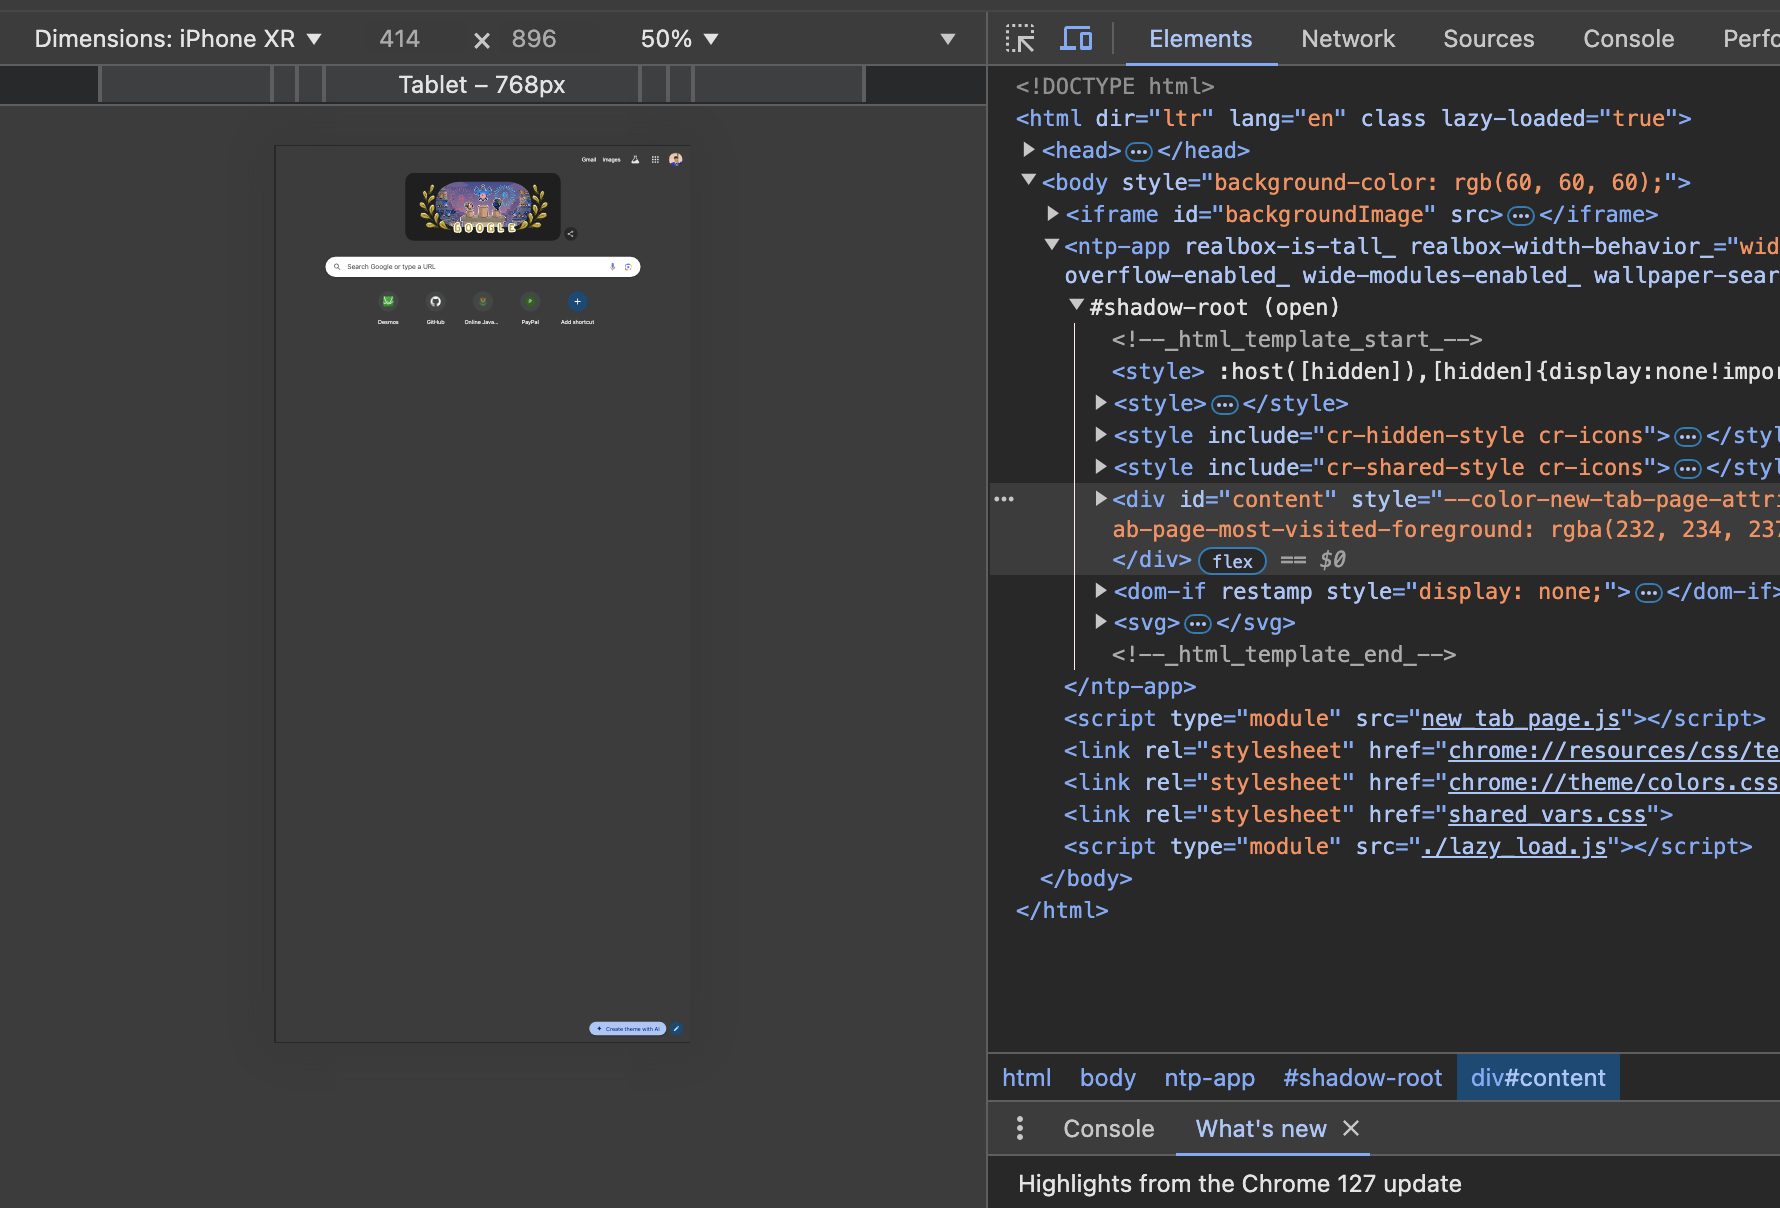Open the Online Java shortcut tile

coord(483,308)
